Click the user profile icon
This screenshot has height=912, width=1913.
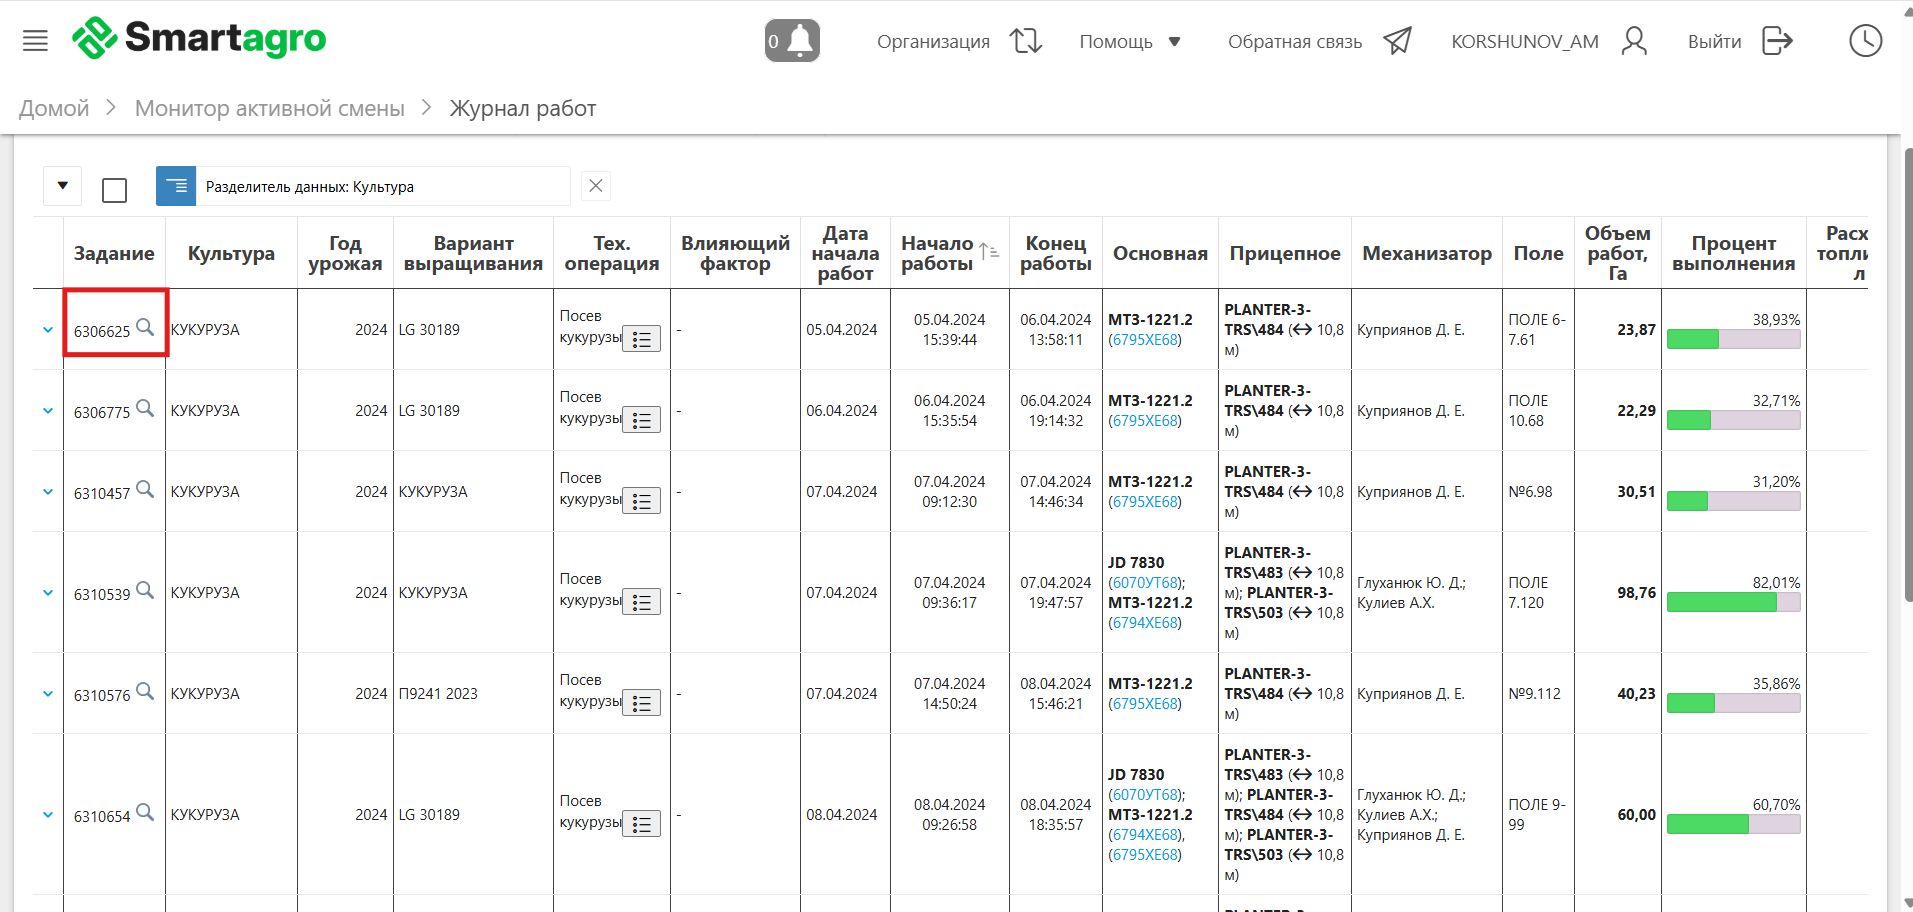point(1634,41)
